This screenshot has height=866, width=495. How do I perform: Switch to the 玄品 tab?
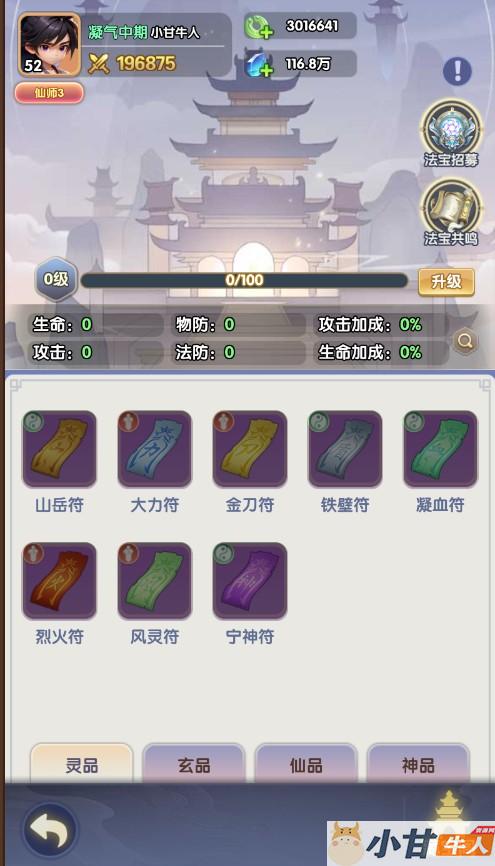tap(194, 764)
